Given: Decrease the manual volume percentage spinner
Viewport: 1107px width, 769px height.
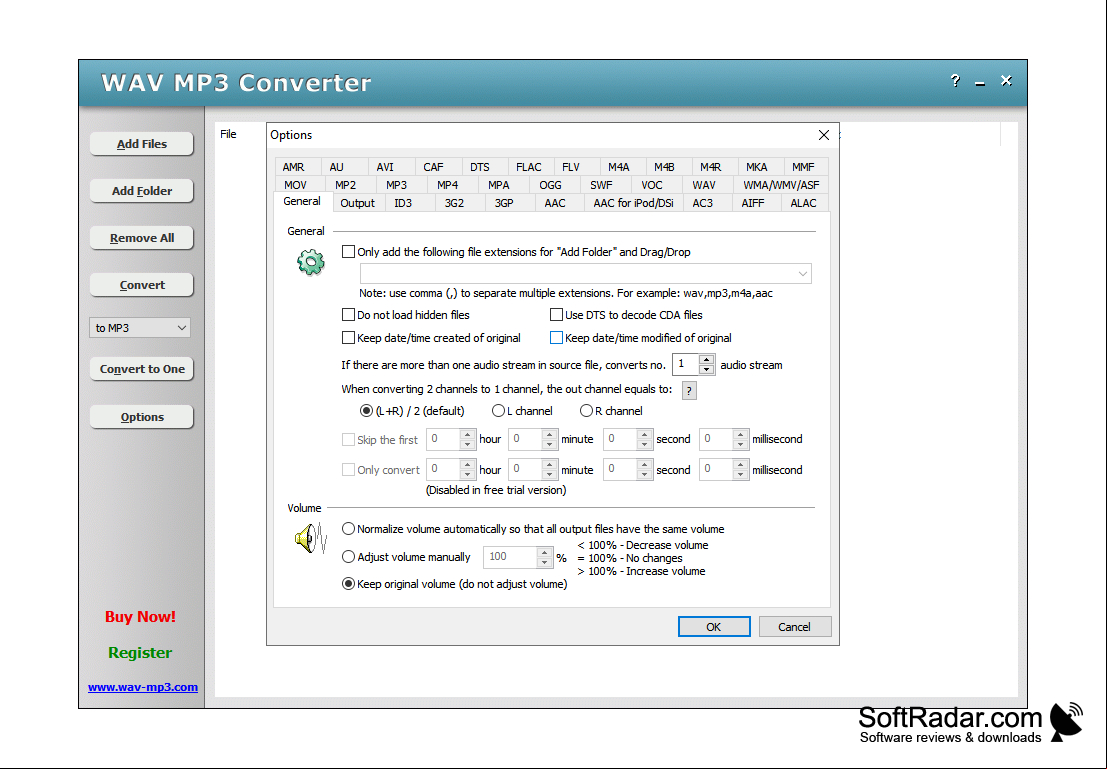Looking at the screenshot, I should (x=544, y=562).
